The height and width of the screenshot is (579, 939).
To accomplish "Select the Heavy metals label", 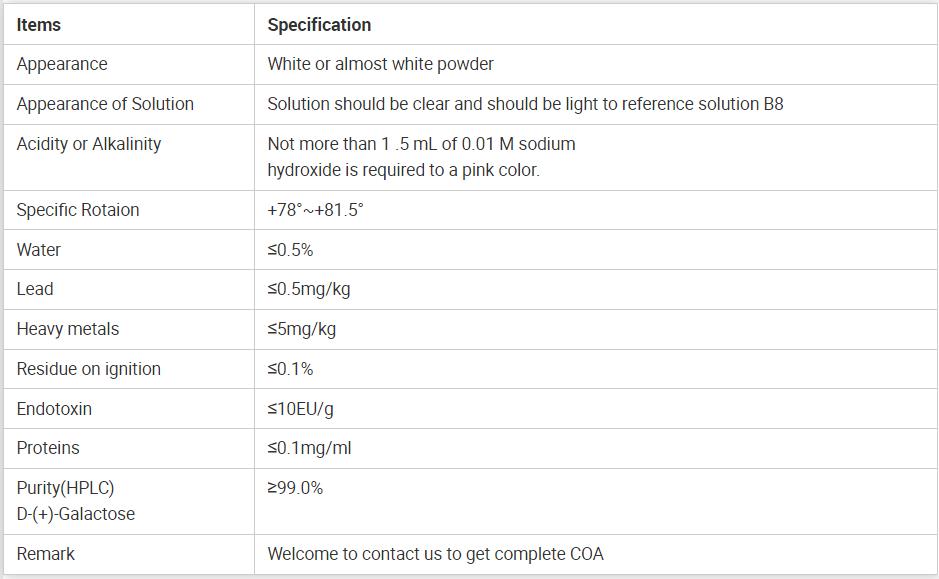I will click(68, 329).
